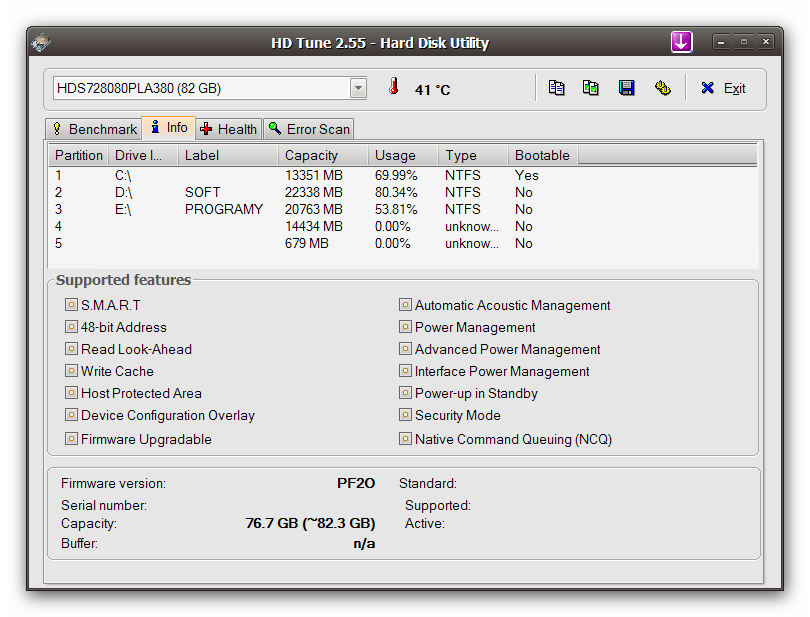Viewport: 810px width, 617px height.
Task: Select the E:\ drive letter cell
Action: coord(123,210)
